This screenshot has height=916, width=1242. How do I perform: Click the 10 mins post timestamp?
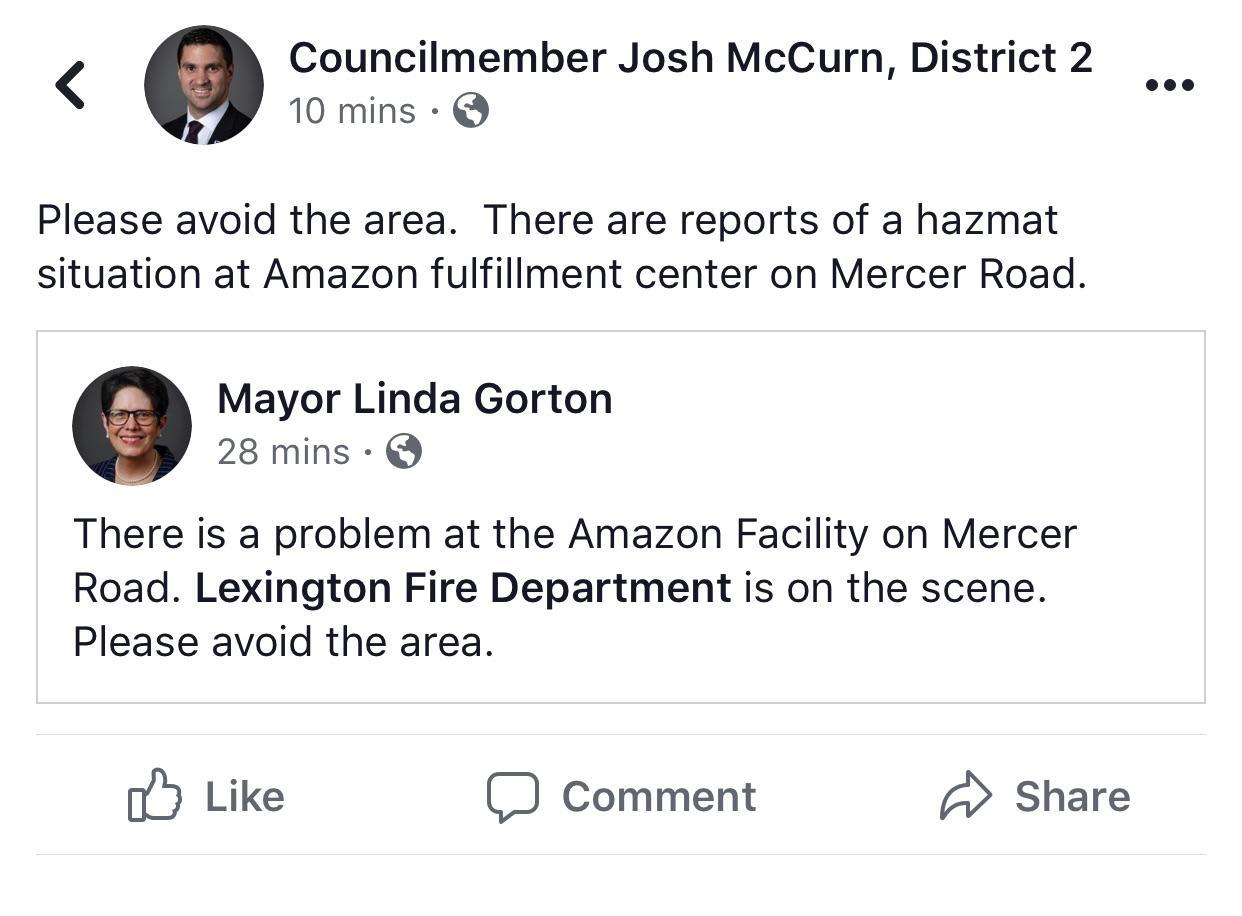coord(352,111)
